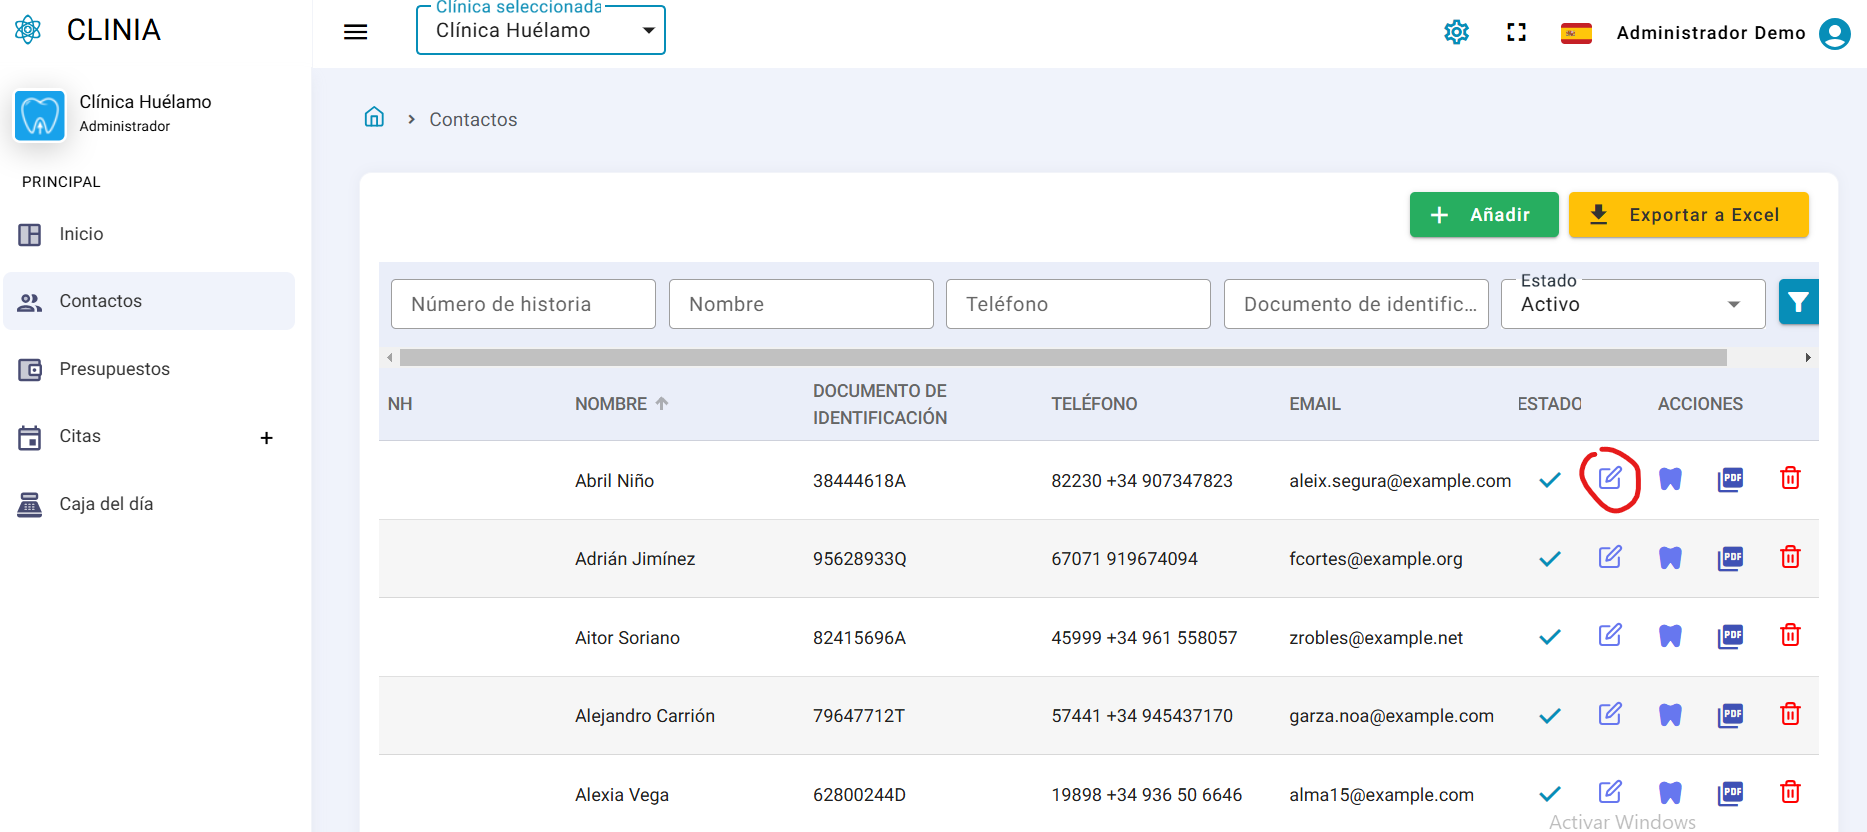
Task: Open the Clínica seleccionada dropdown
Action: click(541, 30)
